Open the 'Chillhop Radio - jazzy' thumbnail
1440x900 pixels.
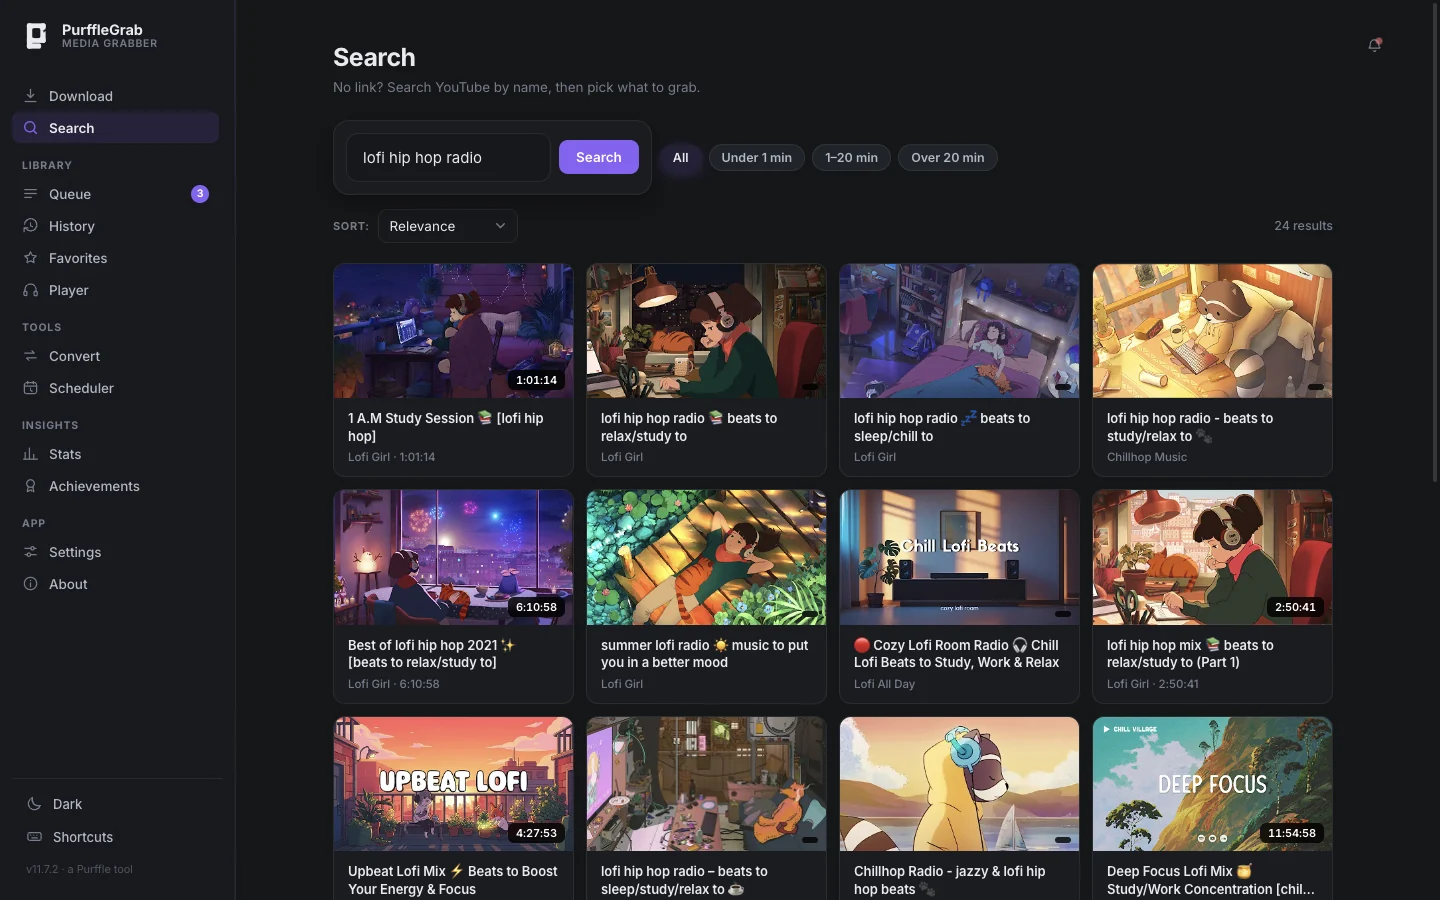[x=959, y=784]
